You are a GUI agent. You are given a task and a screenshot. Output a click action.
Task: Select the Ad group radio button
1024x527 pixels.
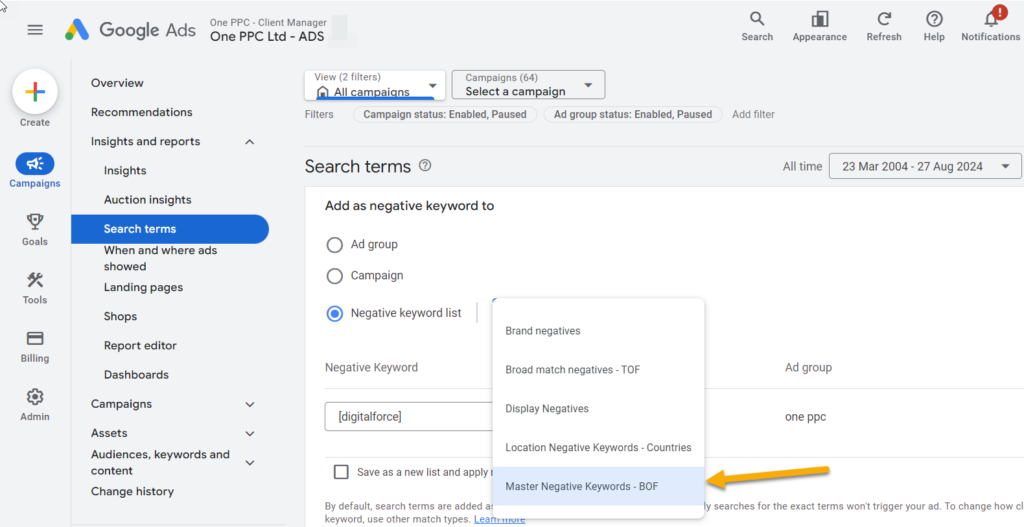tap(335, 244)
